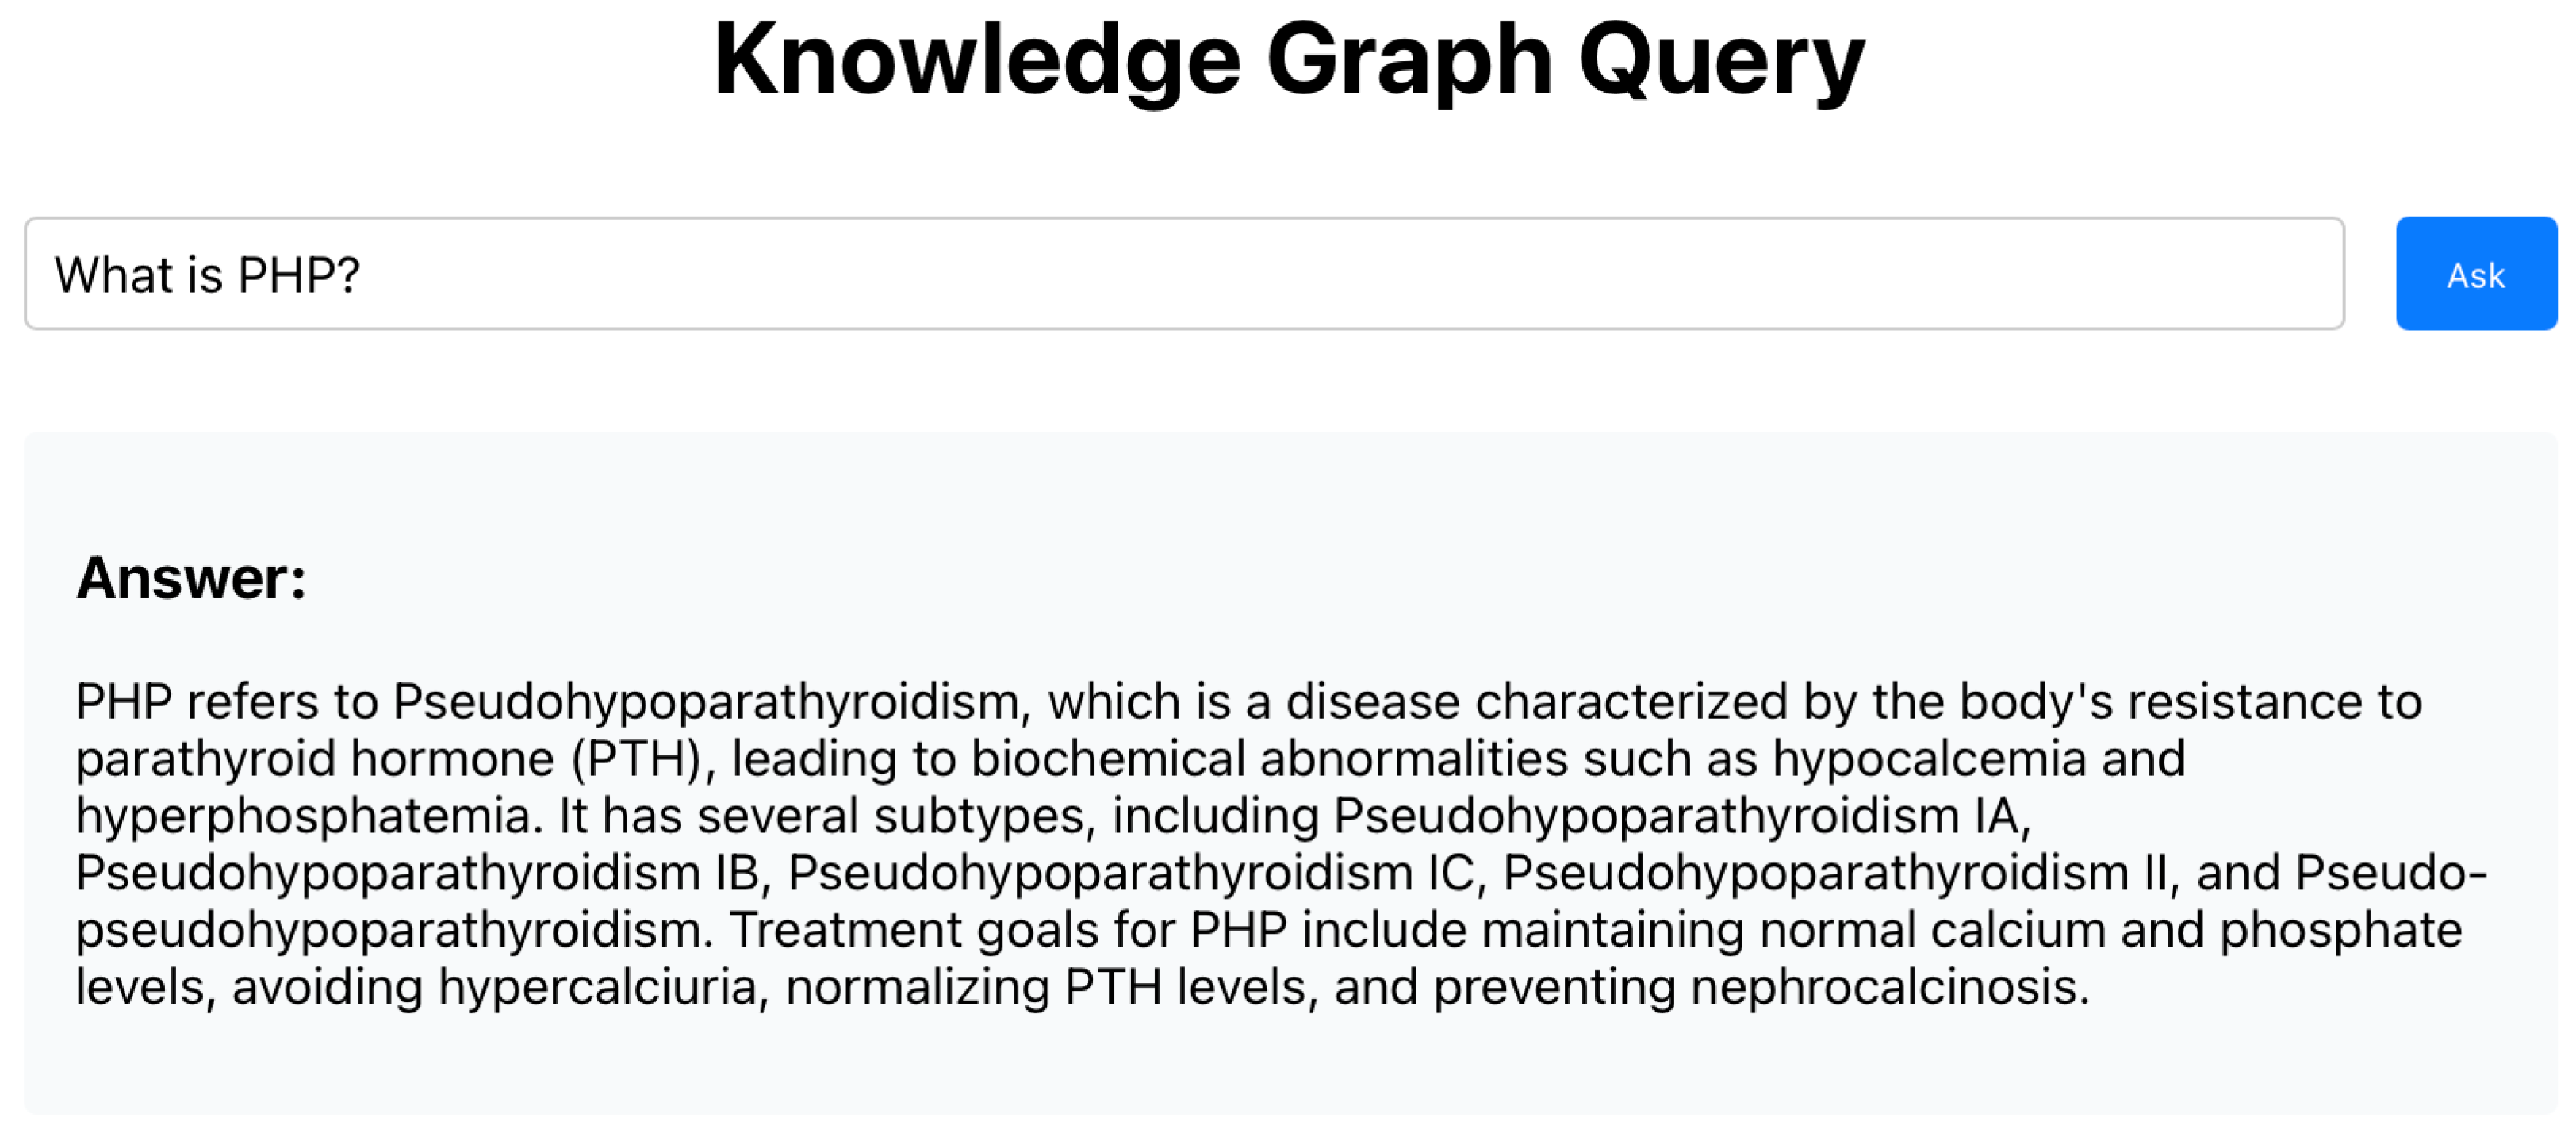The height and width of the screenshot is (1137, 2576).
Task: Focus the "What is PHP?" query field
Action: [x=1184, y=274]
